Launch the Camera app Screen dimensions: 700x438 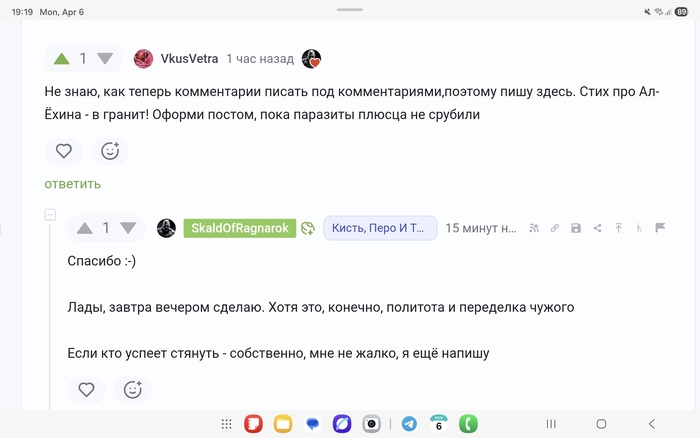point(371,424)
